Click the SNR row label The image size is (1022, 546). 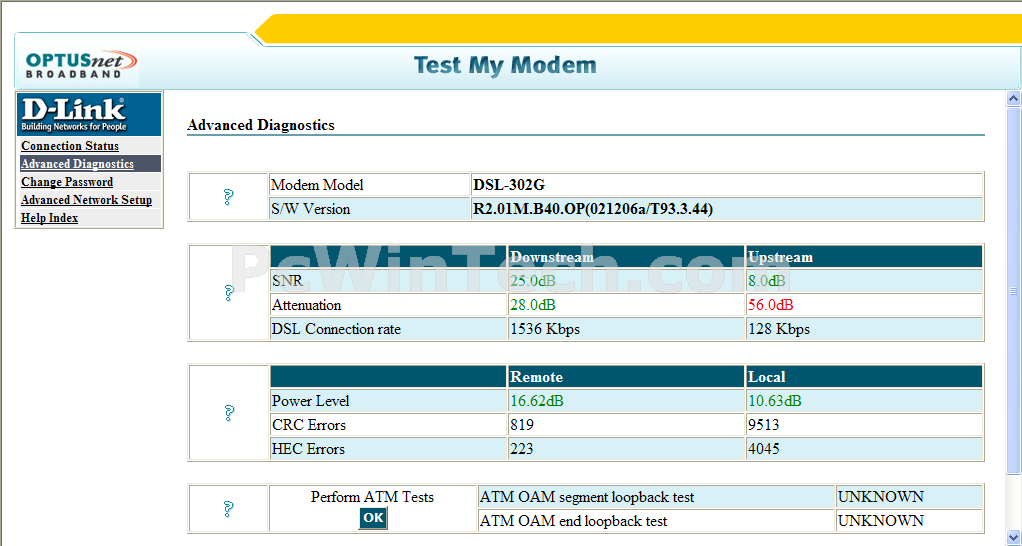coord(287,281)
